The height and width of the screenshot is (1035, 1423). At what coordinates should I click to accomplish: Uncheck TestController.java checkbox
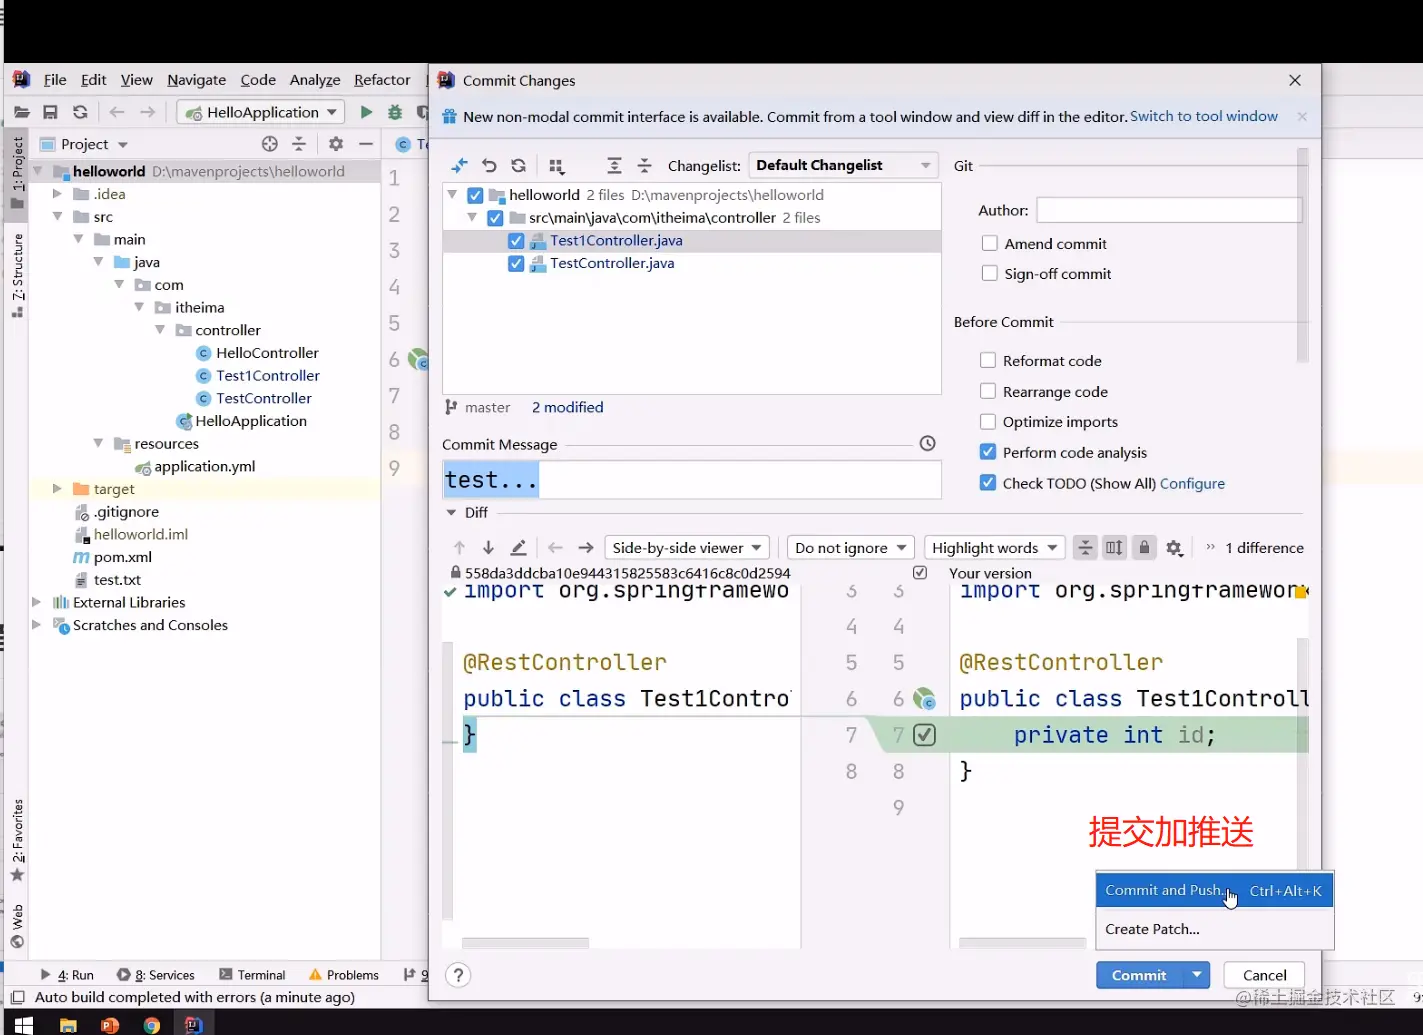[516, 264]
